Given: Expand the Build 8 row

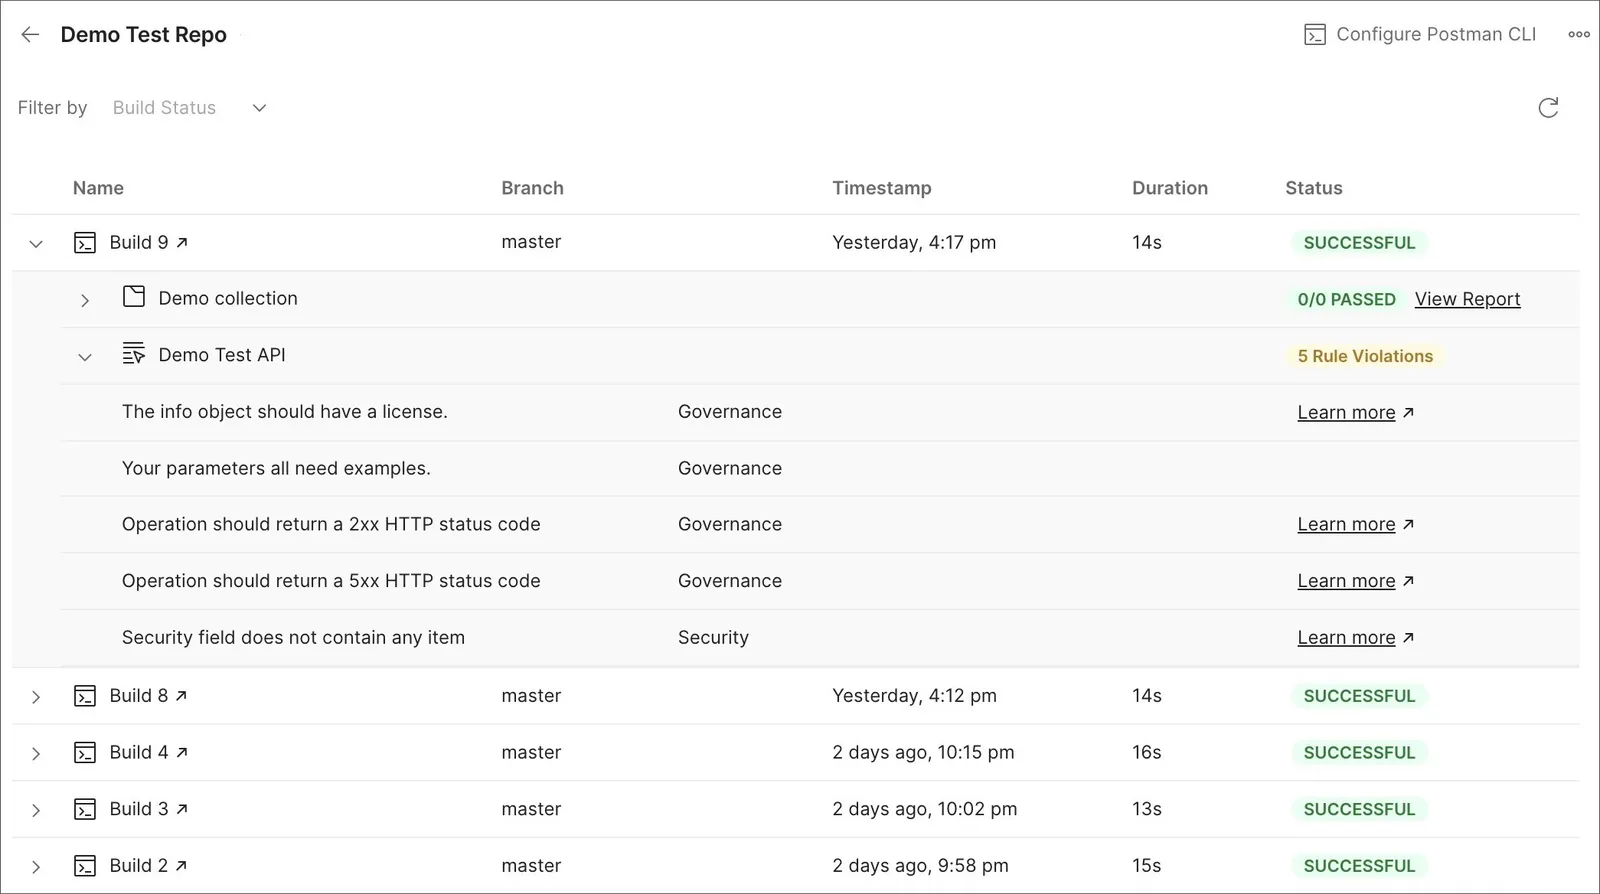Looking at the screenshot, I should click(36, 697).
